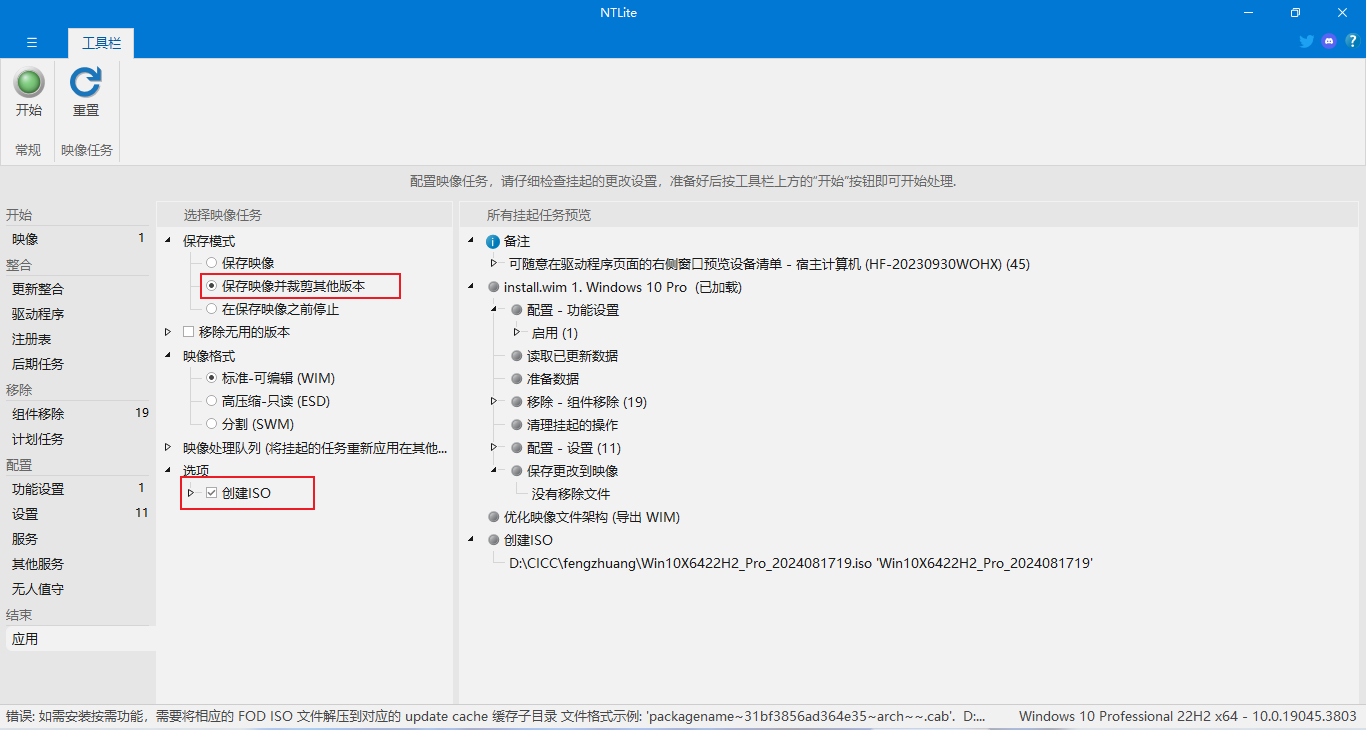Collapse the 映像格式 group
Screen dimensions: 1366x730
(168, 356)
